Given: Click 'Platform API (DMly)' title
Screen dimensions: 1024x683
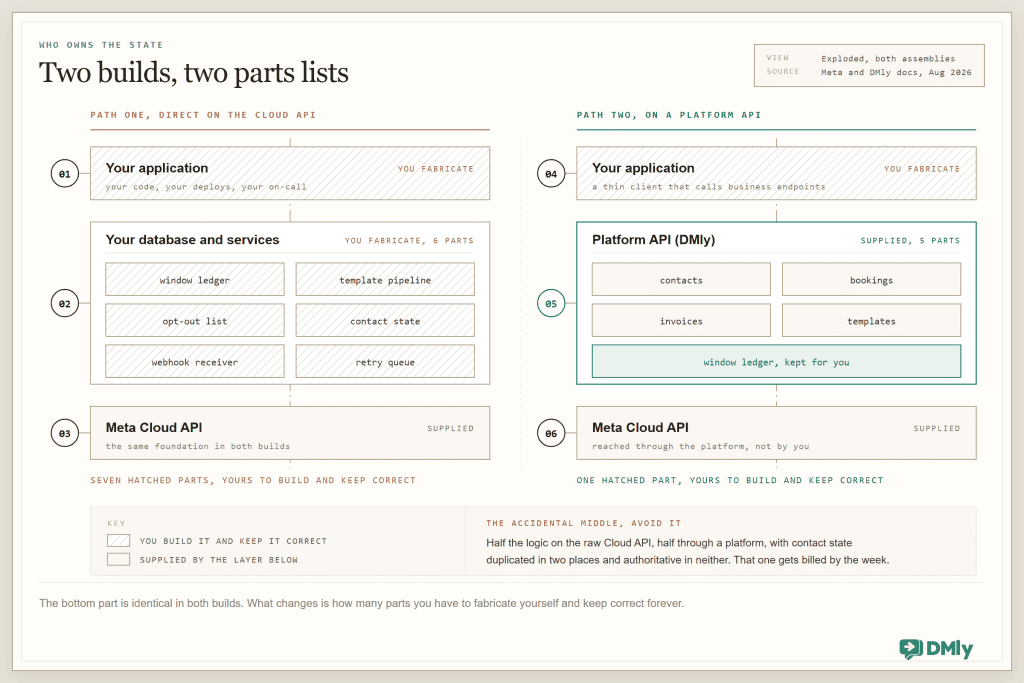Looking at the screenshot, I should (x=654, y=240).
